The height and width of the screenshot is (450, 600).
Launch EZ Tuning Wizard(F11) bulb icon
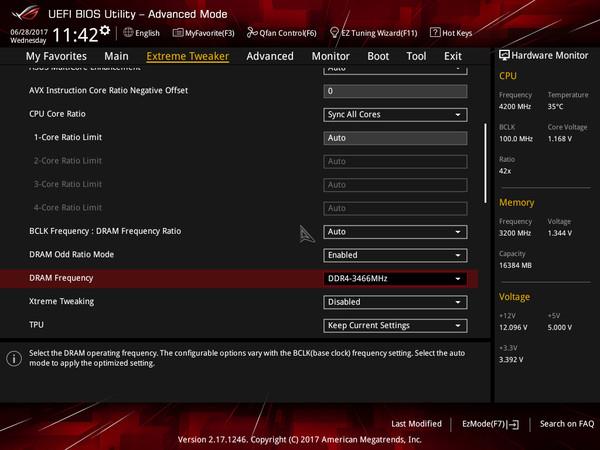(334, 33)
